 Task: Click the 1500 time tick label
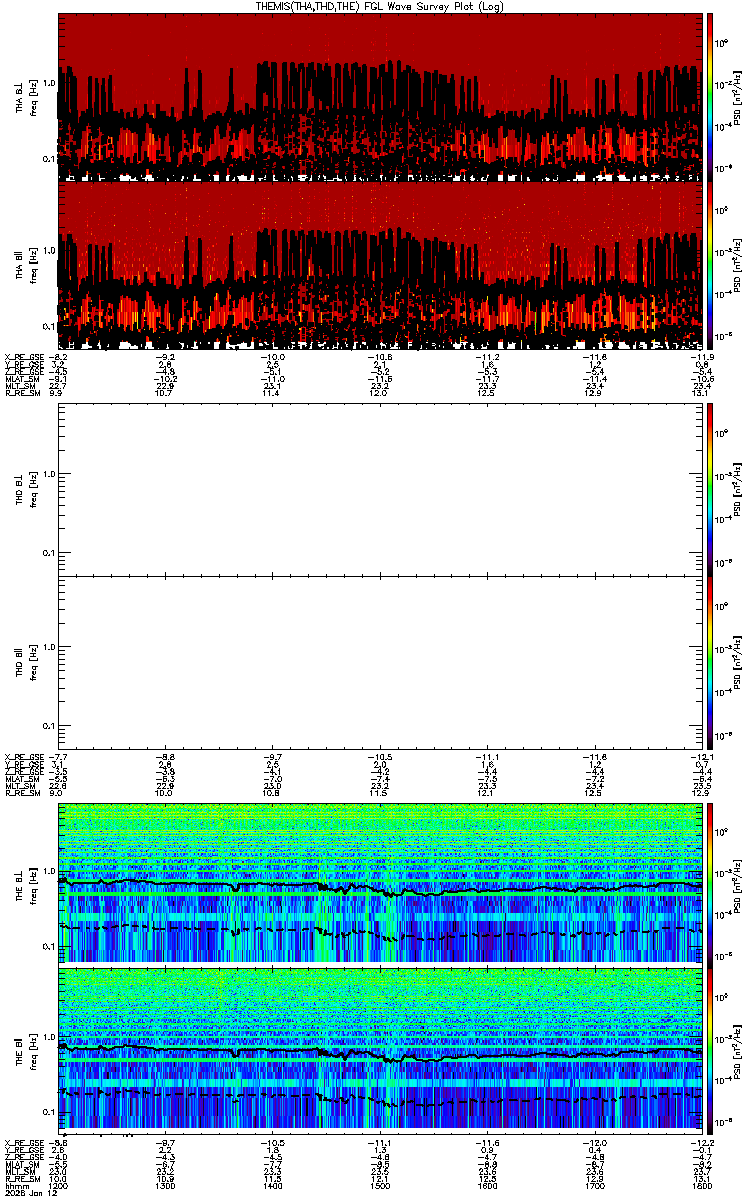coord(380,1184)
